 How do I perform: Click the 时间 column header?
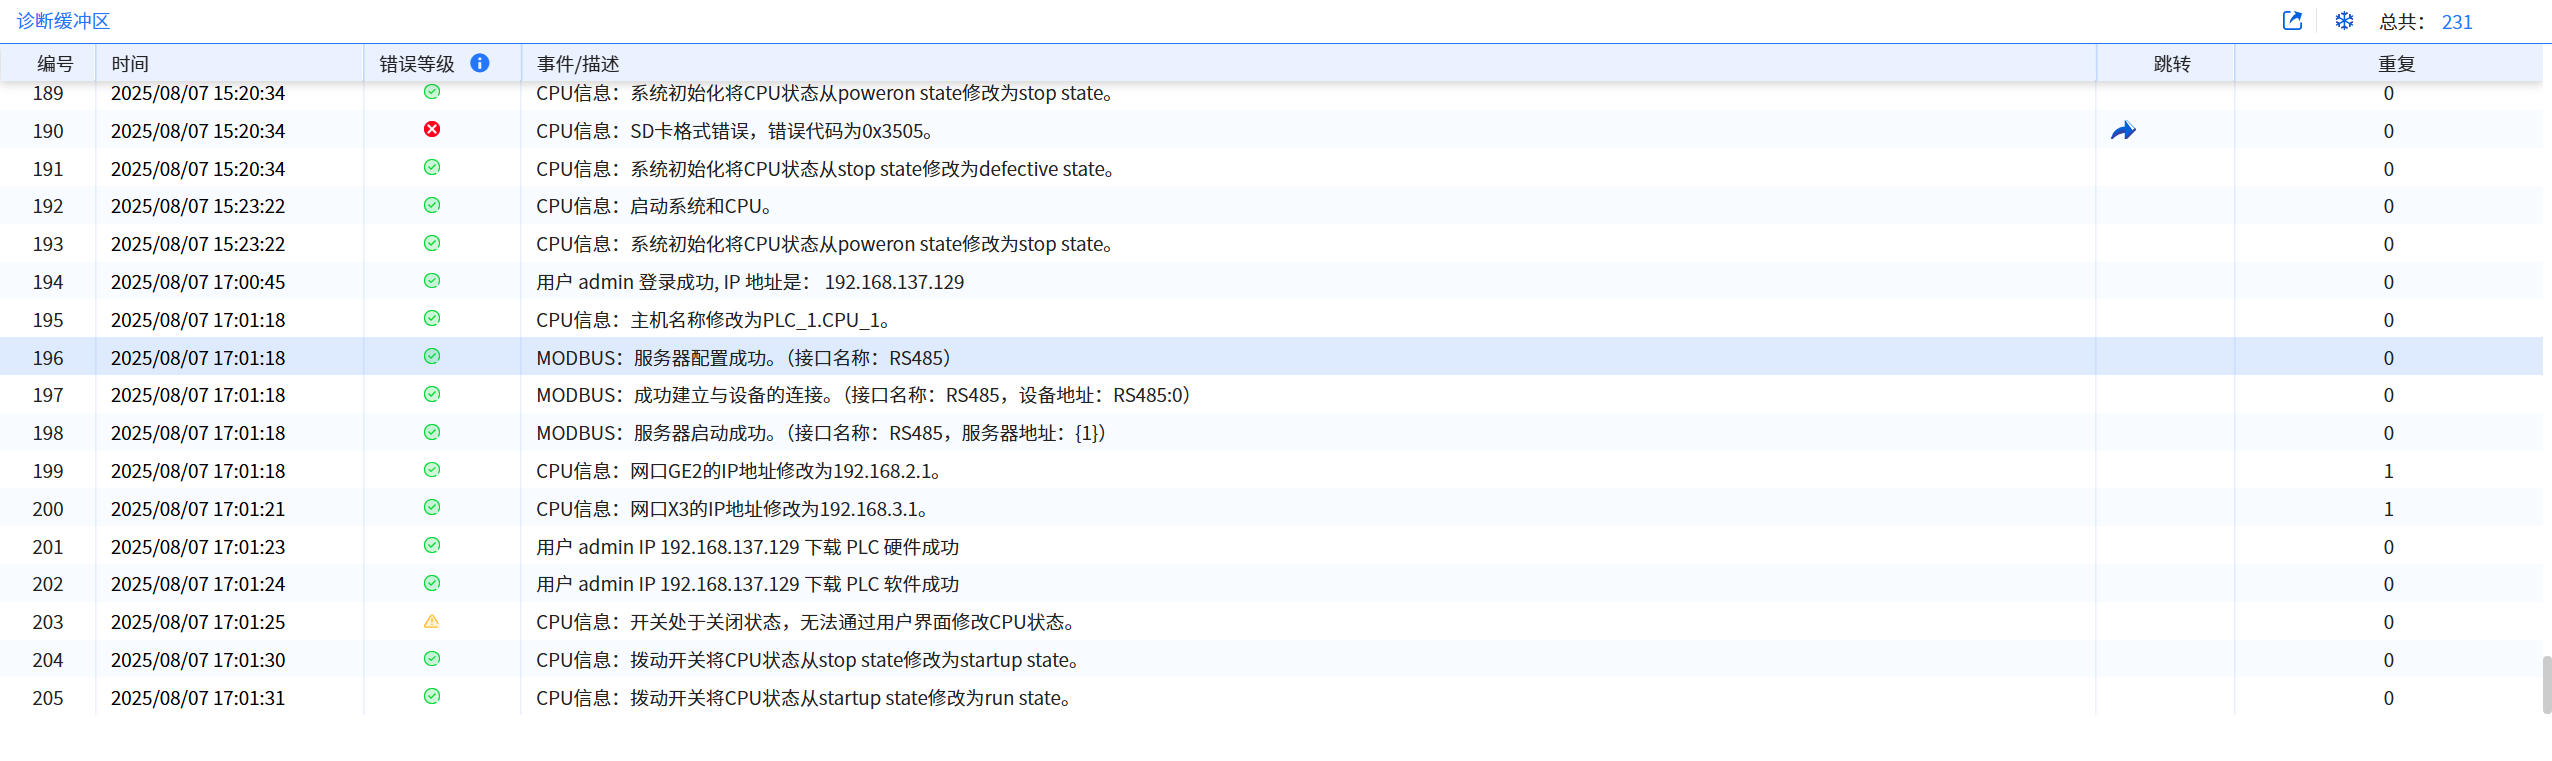pos(130,64)
